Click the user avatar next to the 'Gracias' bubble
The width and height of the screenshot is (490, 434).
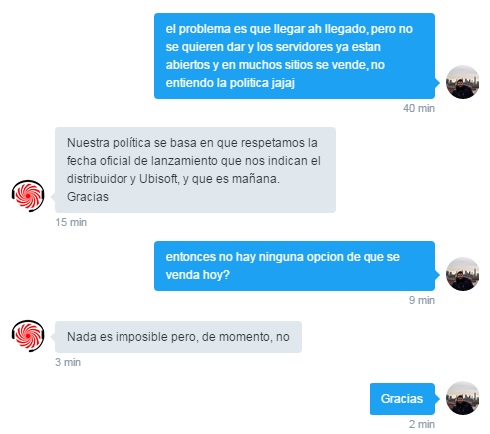(462, 398)
